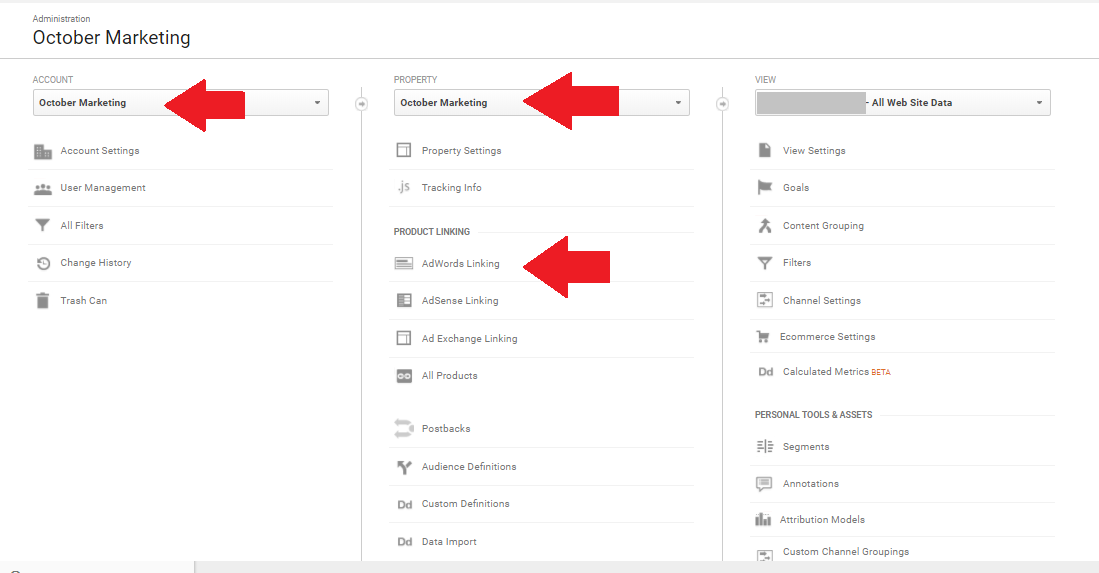
Task: Click the Postbacks arrows icon
Action: (x=404, y=428)
